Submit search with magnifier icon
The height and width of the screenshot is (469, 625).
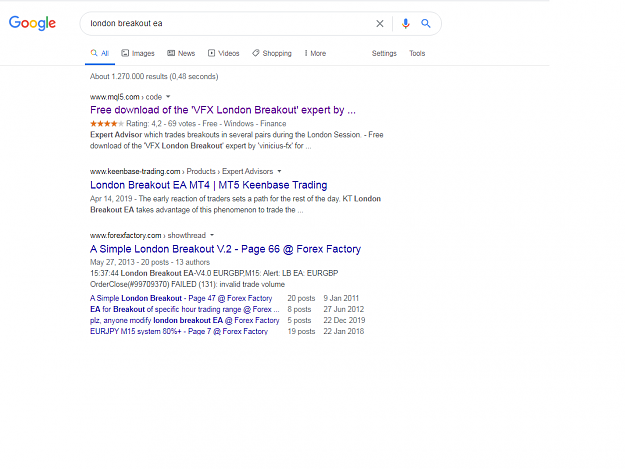click(x=426, y=24)
